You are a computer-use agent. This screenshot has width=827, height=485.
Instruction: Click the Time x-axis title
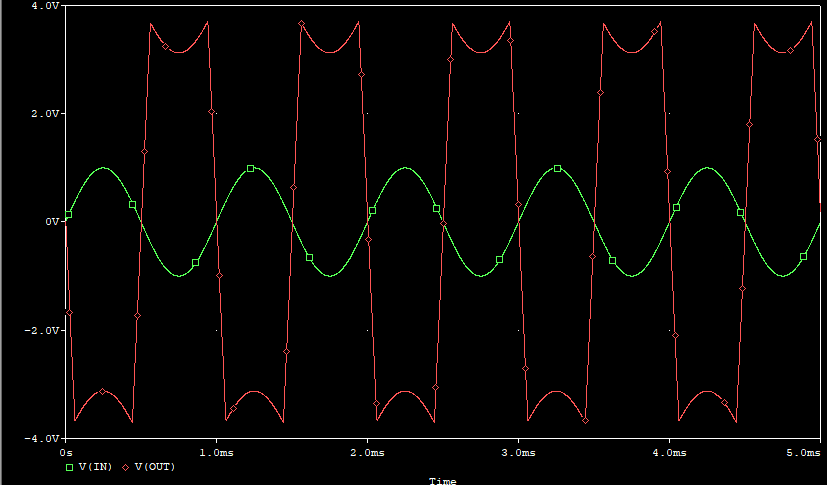pos(443,481)
